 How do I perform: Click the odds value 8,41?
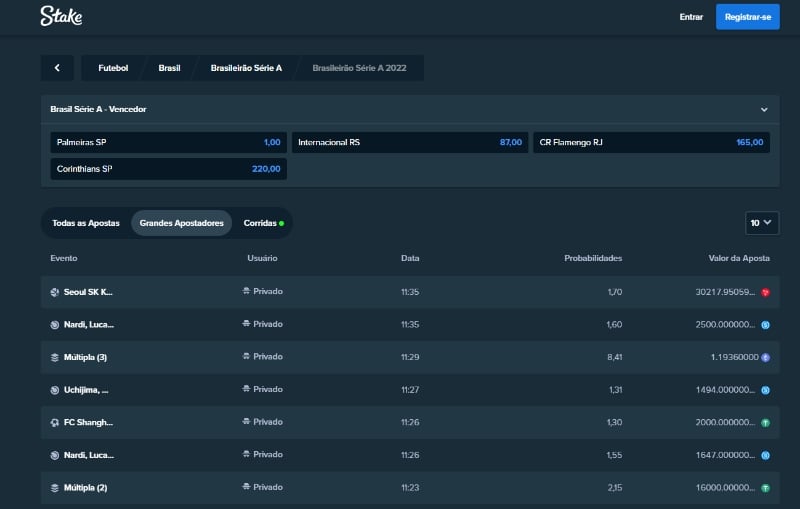(614, 358)
